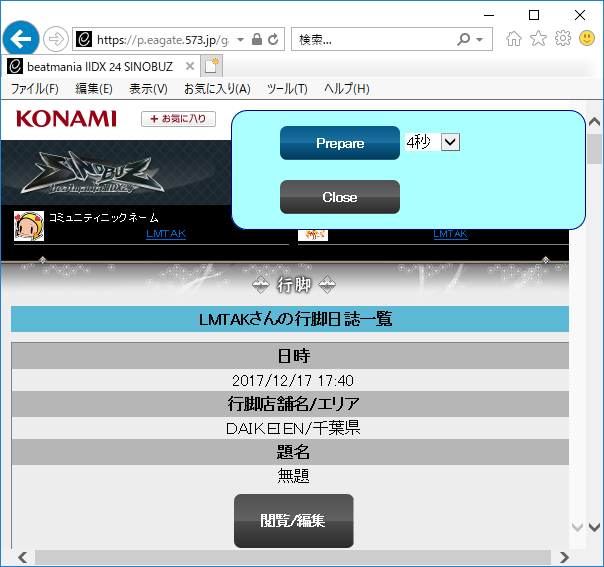Open Favorites star icon
This screenshot has height=567, width=604.
pos(538,39)
